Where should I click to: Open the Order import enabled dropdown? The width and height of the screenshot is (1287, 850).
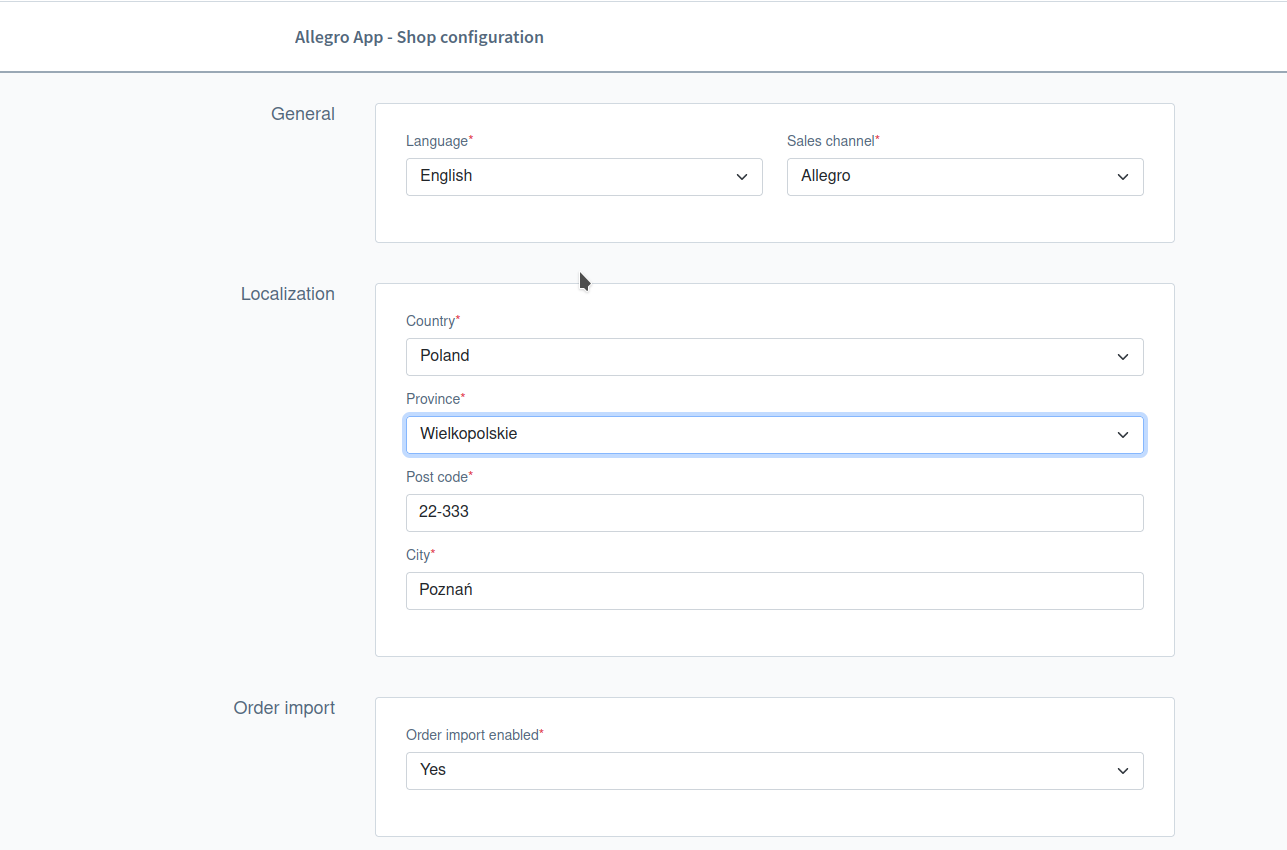click(775, 771)
